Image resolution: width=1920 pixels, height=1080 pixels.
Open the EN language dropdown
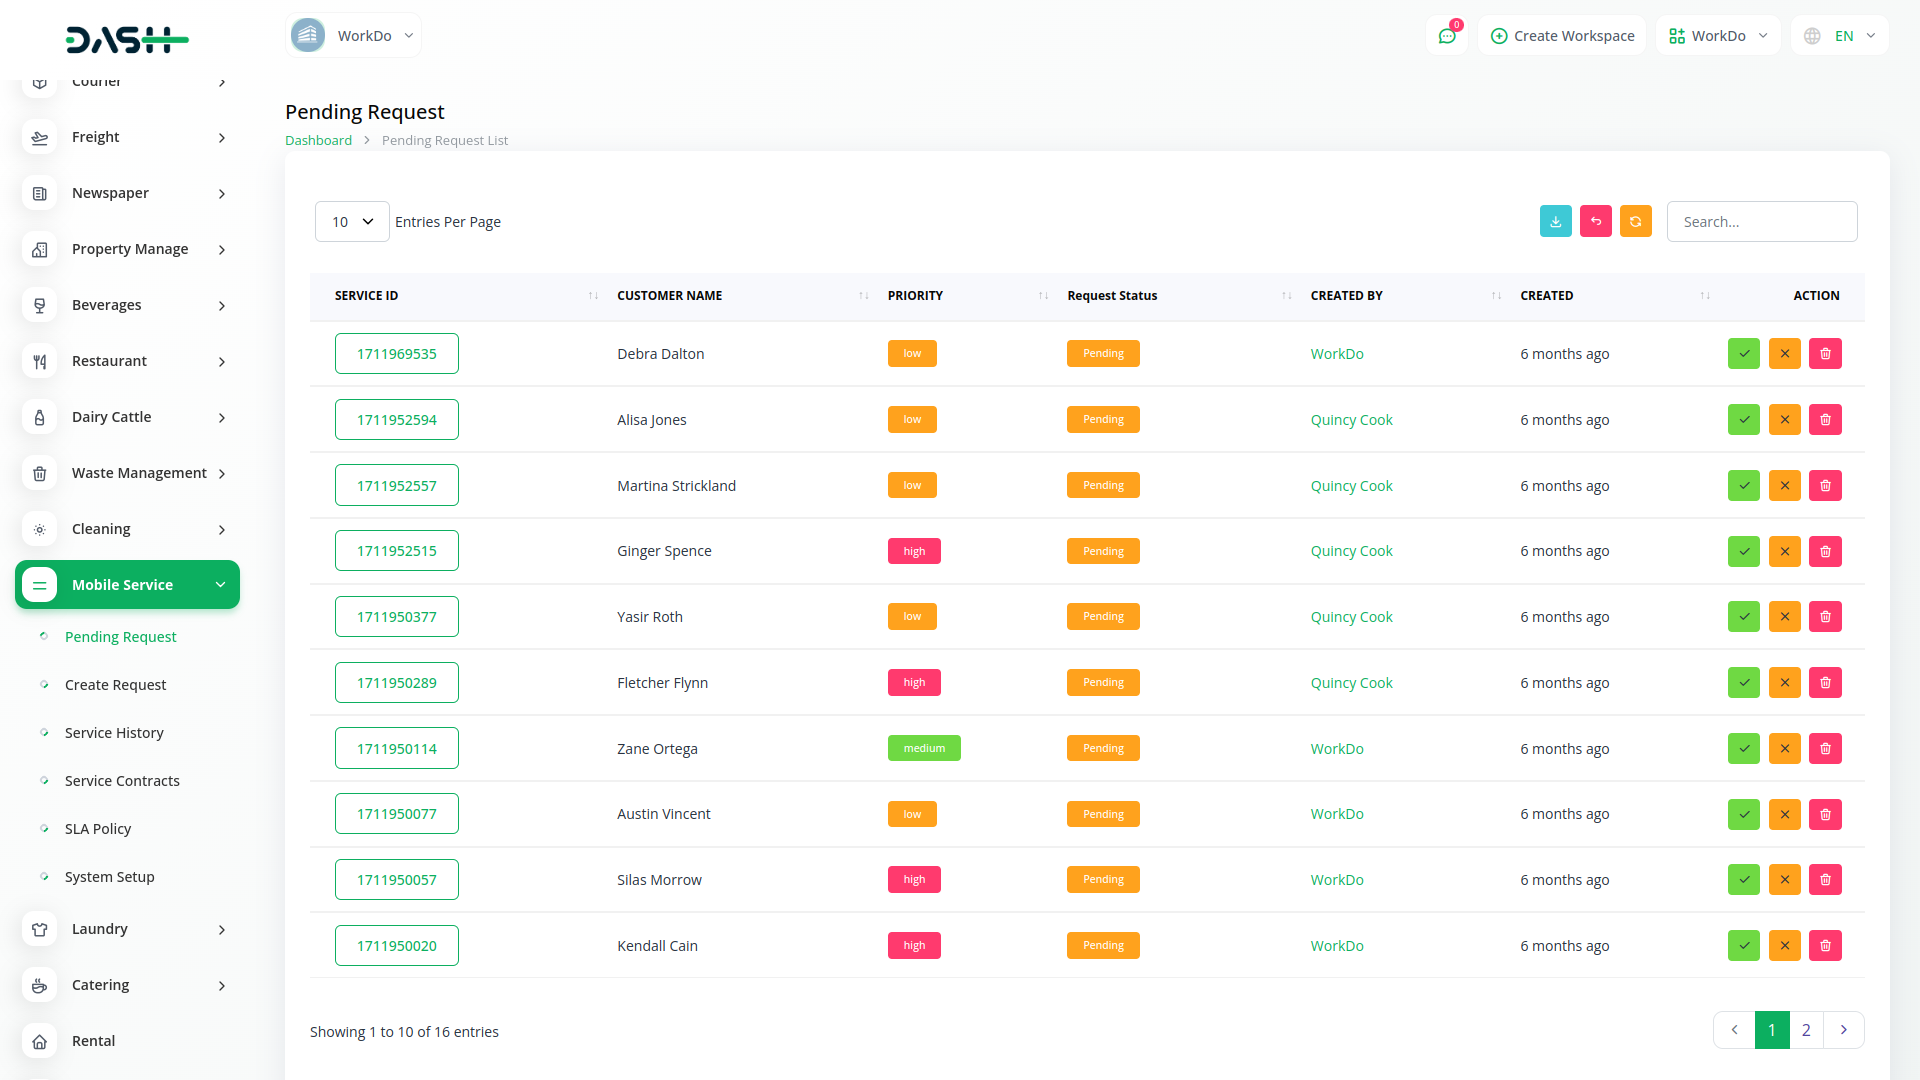(x=1840, y=36)
